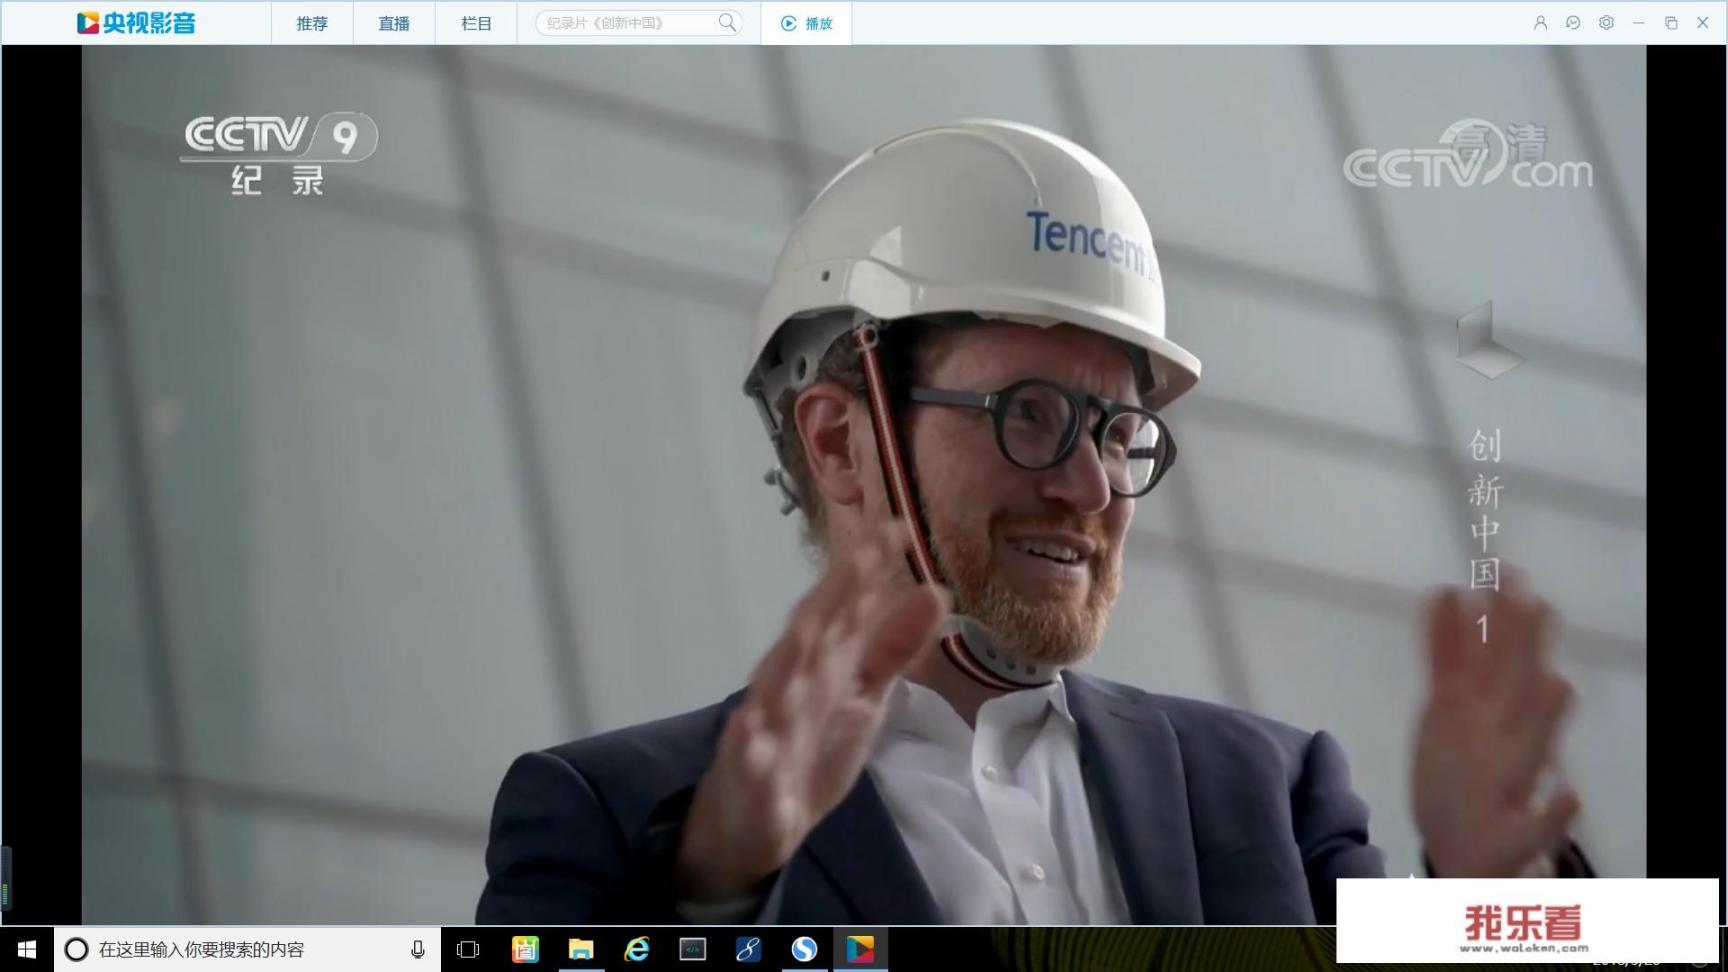
Task: Open the user account icon
Action: coord(1540,22)
